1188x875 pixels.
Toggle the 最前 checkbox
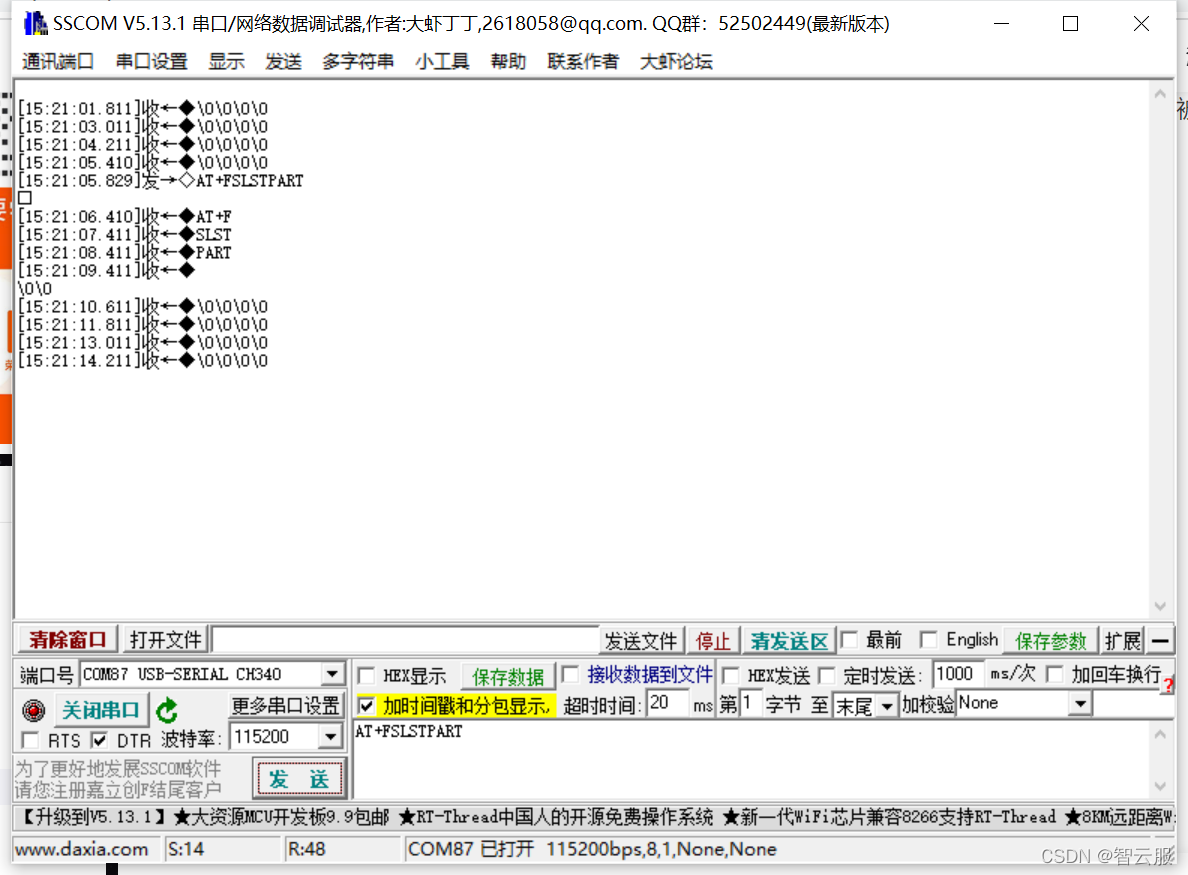(850, 640)
